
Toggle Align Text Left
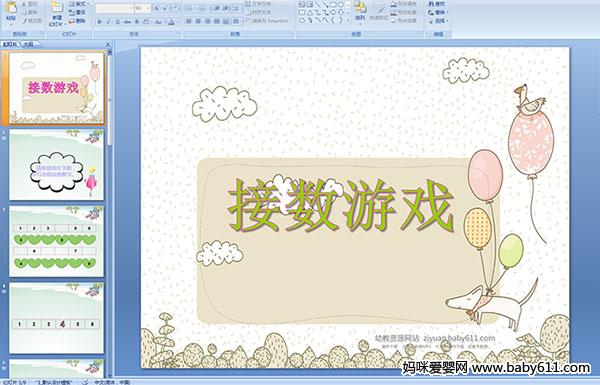(189, 21)
